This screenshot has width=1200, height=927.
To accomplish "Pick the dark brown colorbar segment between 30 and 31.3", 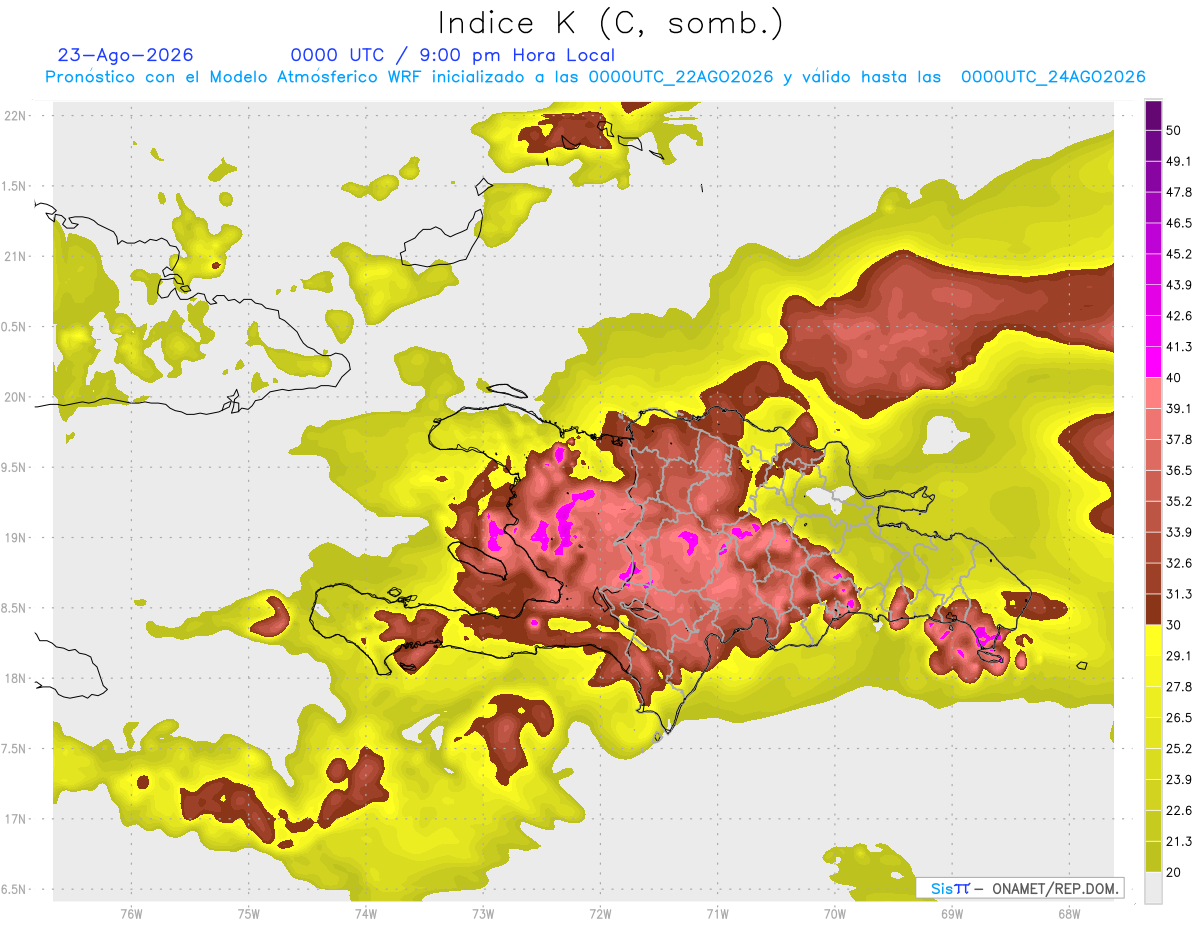I will click(1154, 609).
